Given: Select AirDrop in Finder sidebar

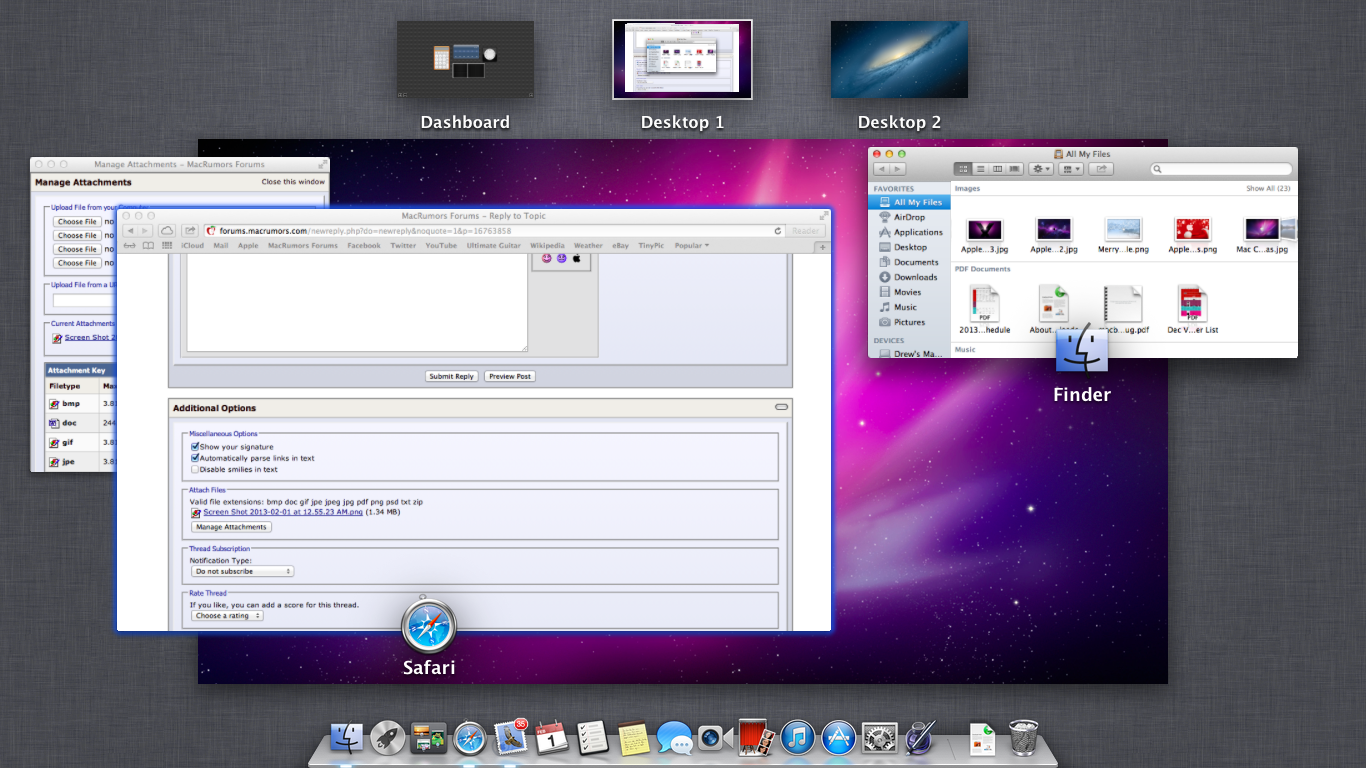Looking at the screenshot, I should point(909,217).
